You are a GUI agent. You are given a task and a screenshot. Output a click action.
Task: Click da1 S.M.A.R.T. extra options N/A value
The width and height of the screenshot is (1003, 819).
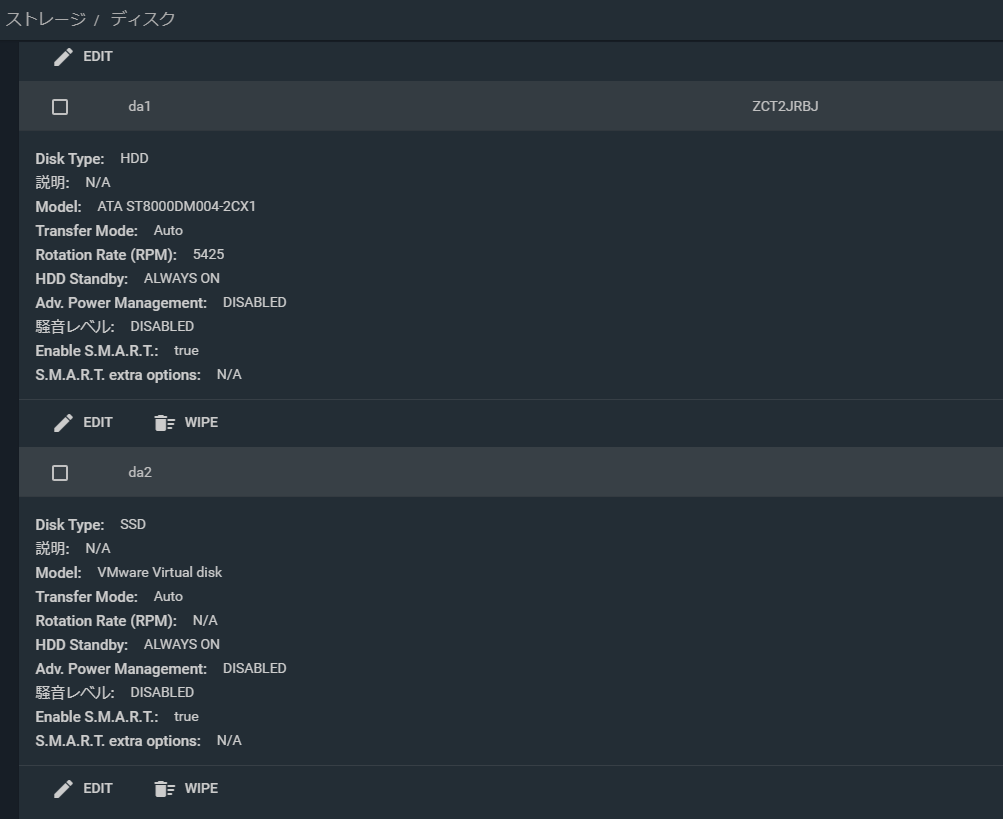click(229, 374)
